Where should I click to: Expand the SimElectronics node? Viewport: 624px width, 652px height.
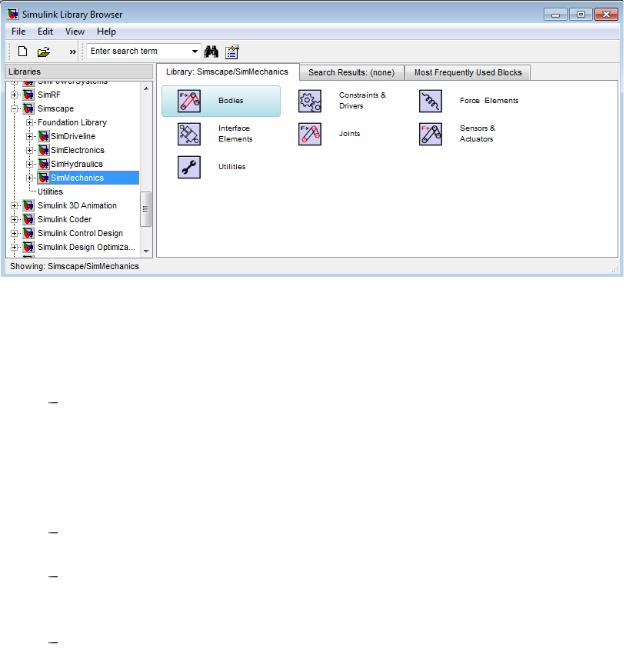click(30, 150)
